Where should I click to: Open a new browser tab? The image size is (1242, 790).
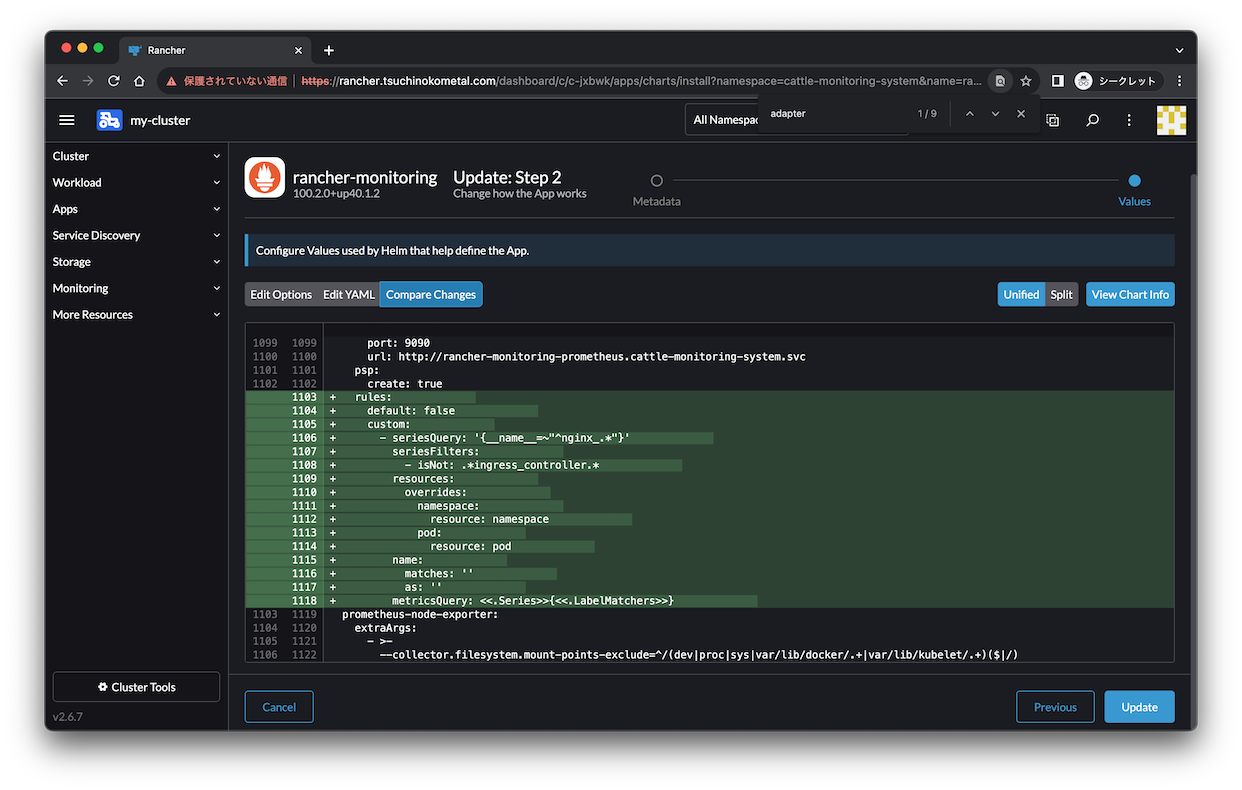tap(329, 50)
